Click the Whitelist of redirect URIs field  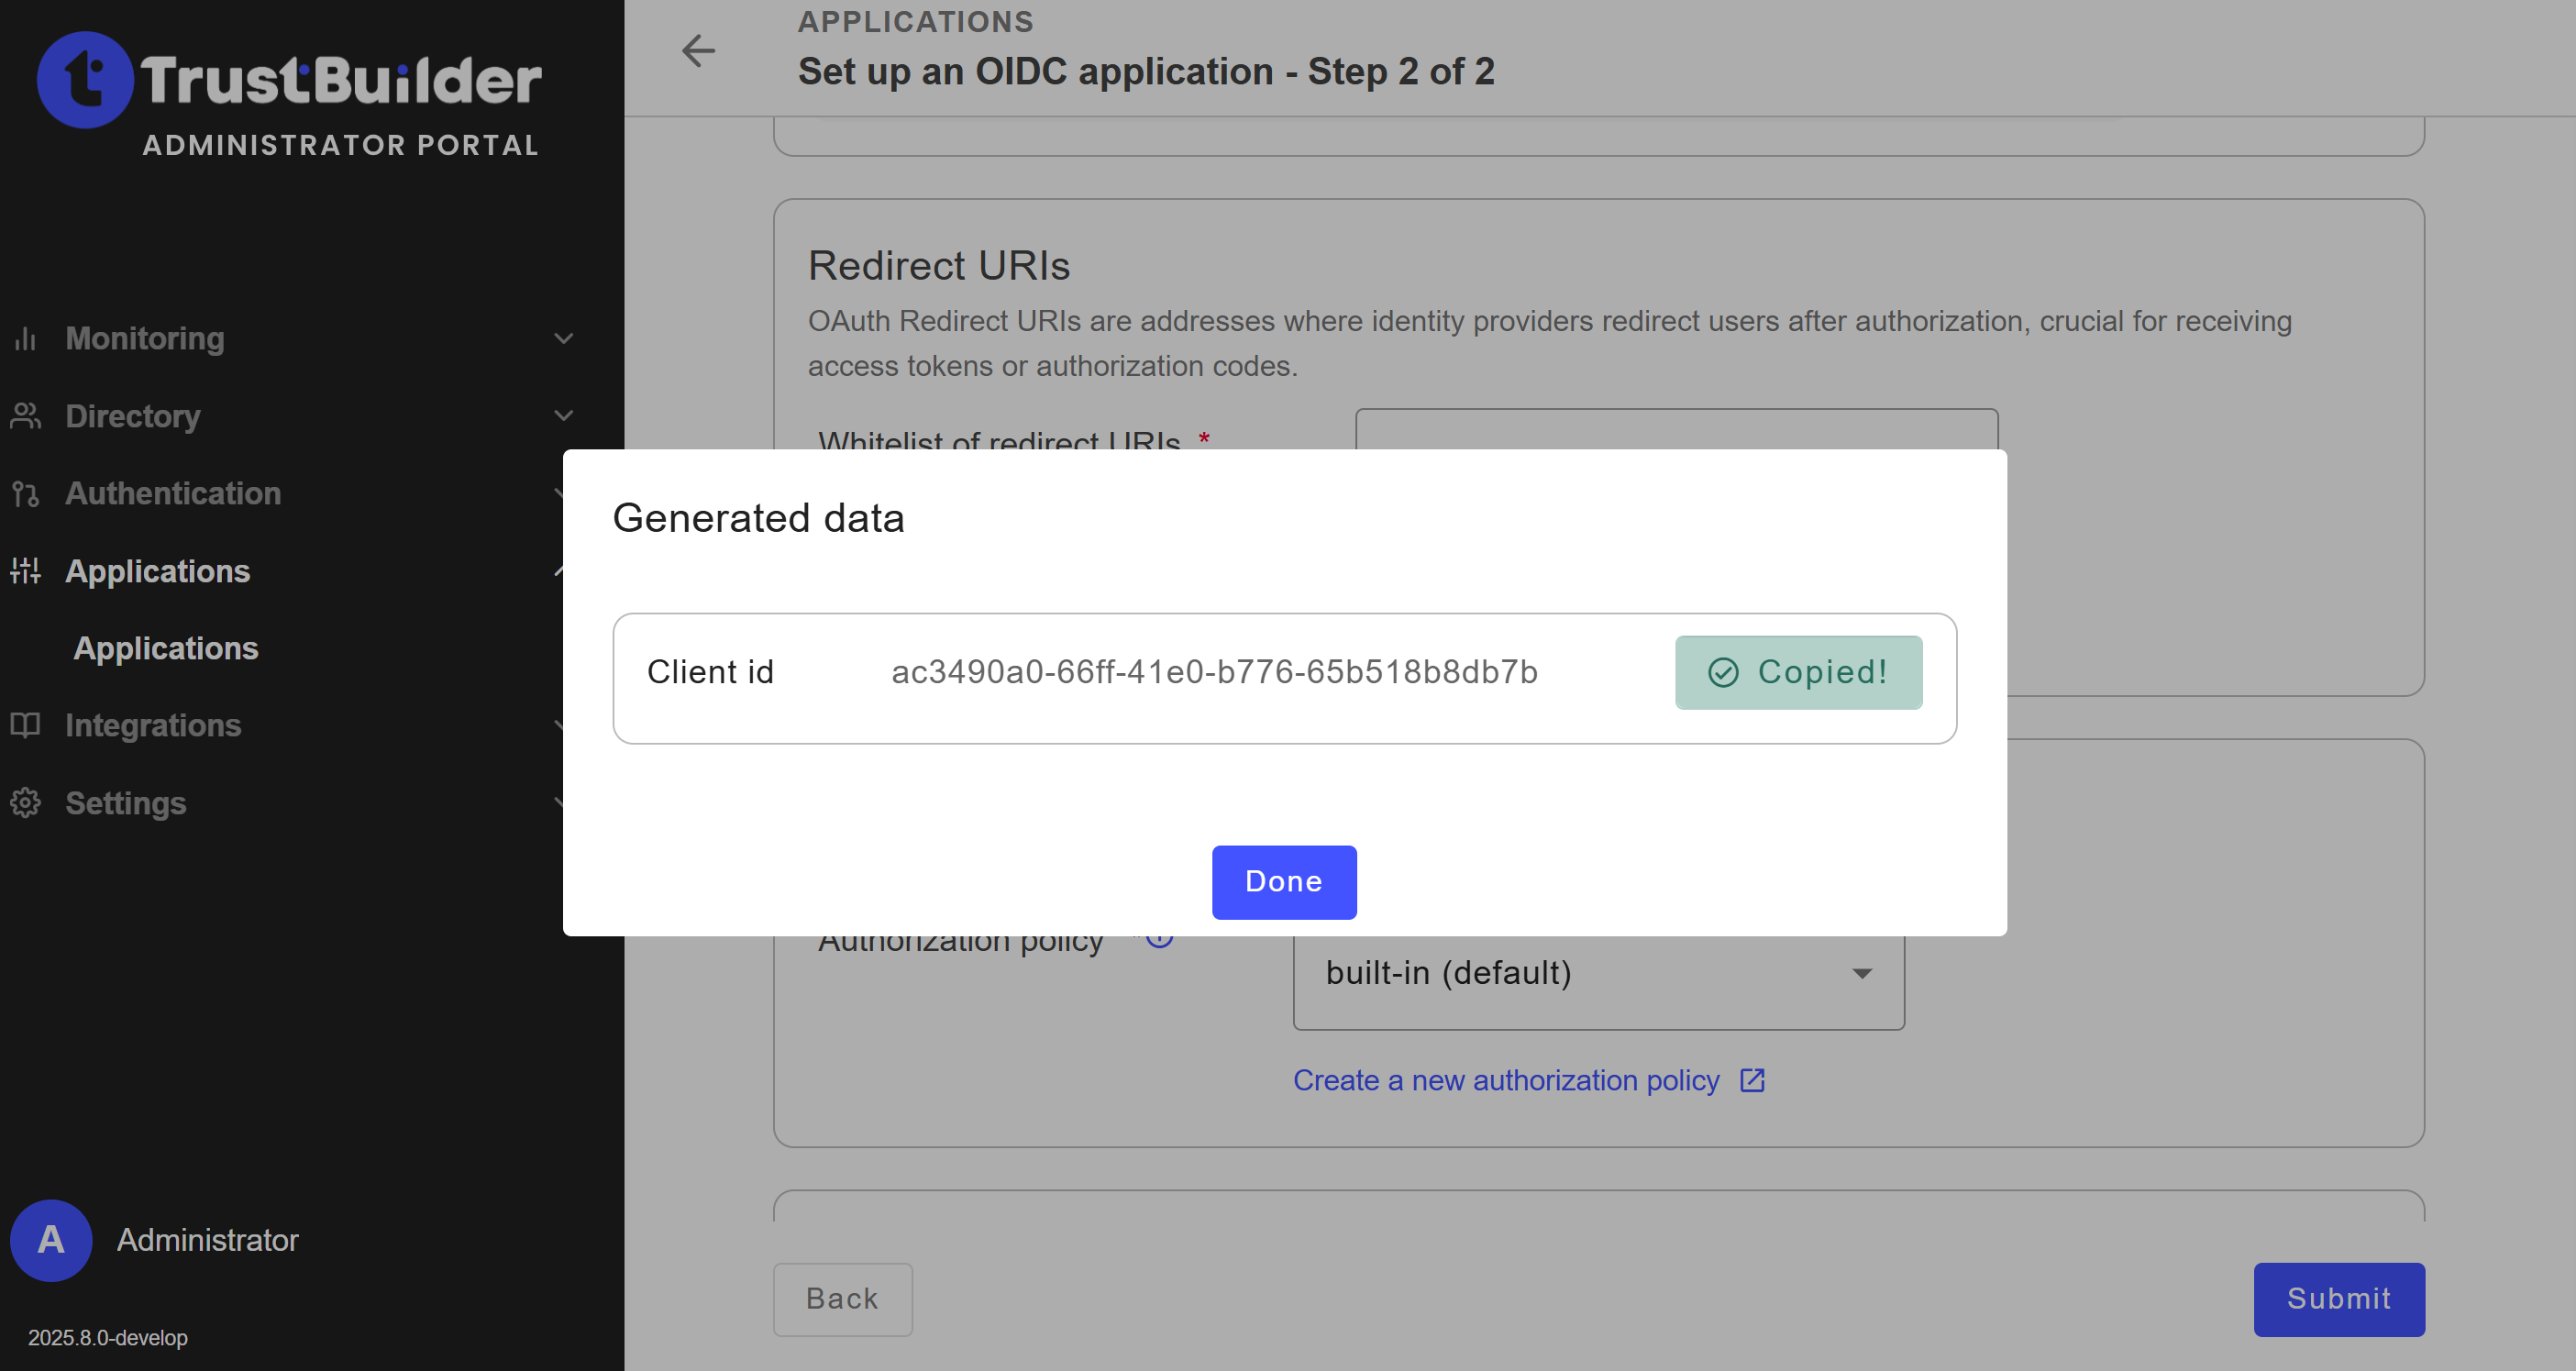click(x=1676, y=430)
